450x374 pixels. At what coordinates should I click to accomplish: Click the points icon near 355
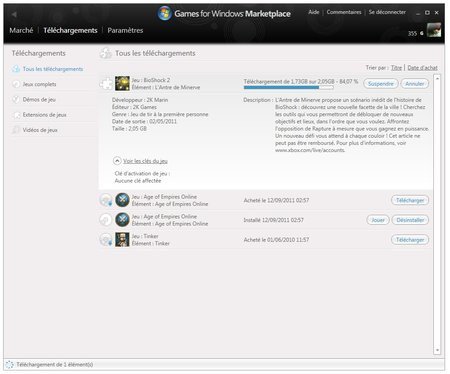422,33
